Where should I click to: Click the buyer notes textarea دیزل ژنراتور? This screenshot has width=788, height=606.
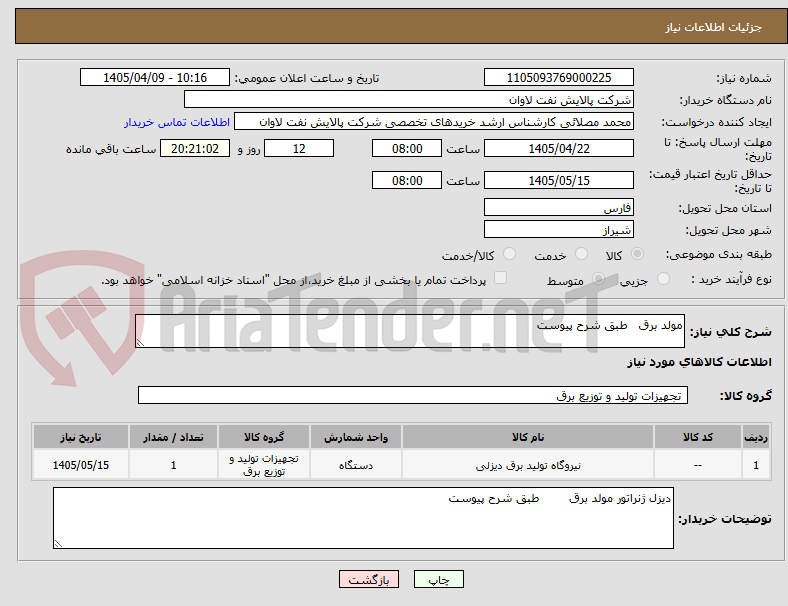point(363,518)
